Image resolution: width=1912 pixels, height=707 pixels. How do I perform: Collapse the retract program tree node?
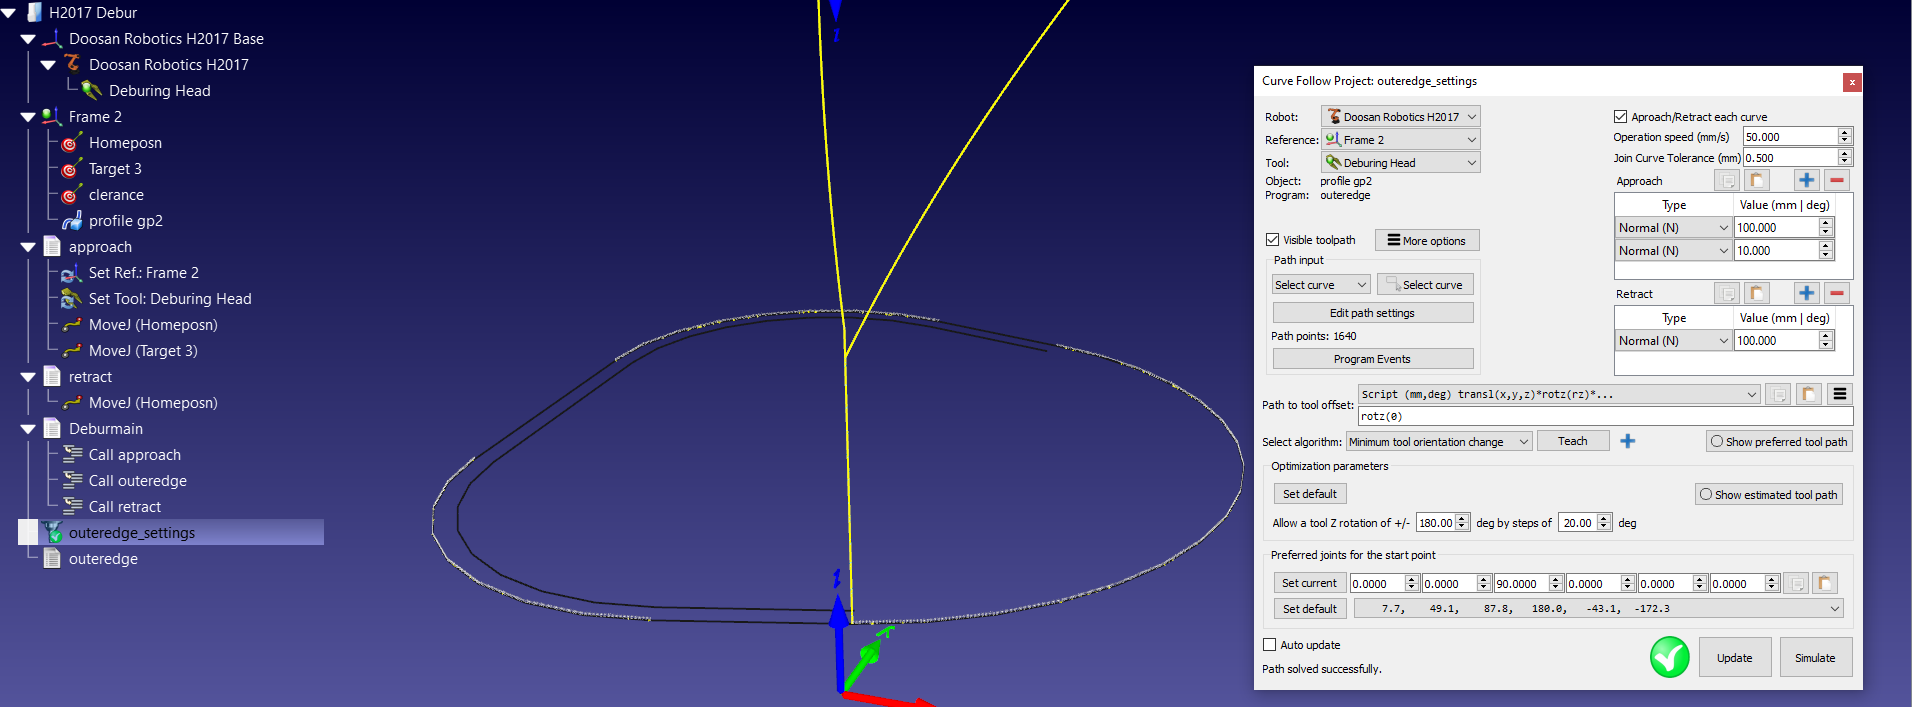tap(28, 377)
